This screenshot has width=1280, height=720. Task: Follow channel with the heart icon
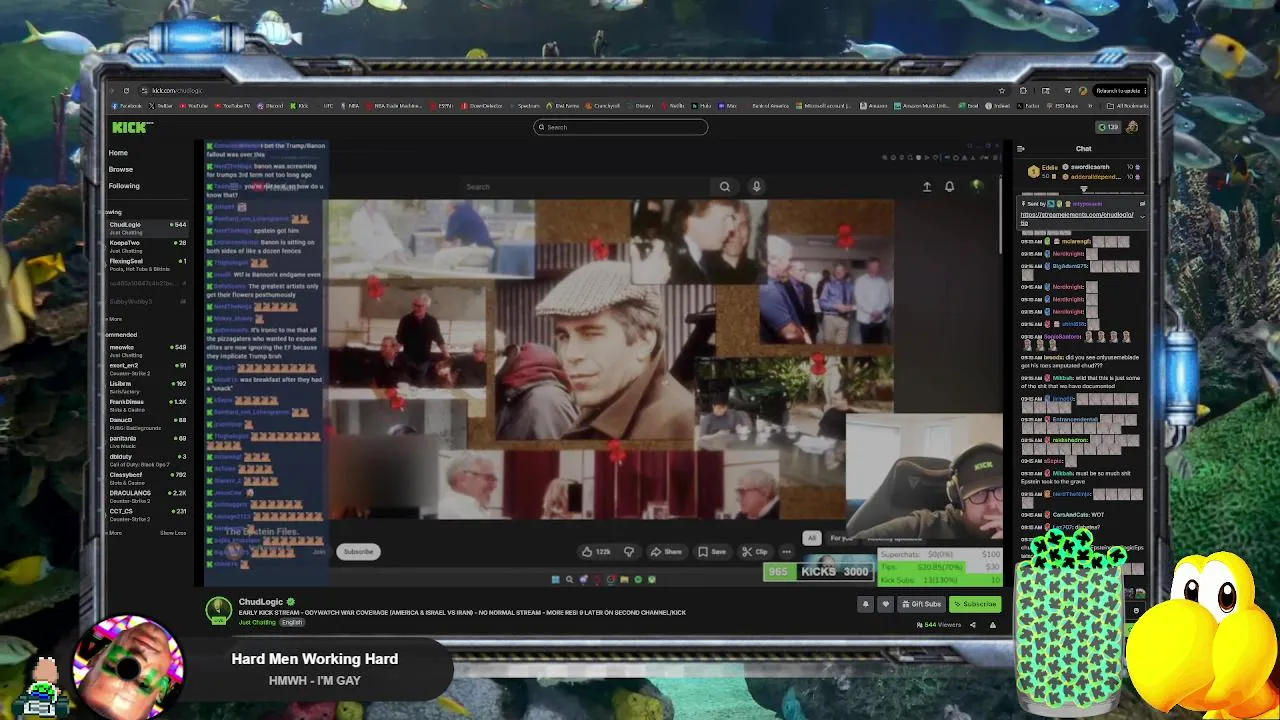click(x=885, y=604)
